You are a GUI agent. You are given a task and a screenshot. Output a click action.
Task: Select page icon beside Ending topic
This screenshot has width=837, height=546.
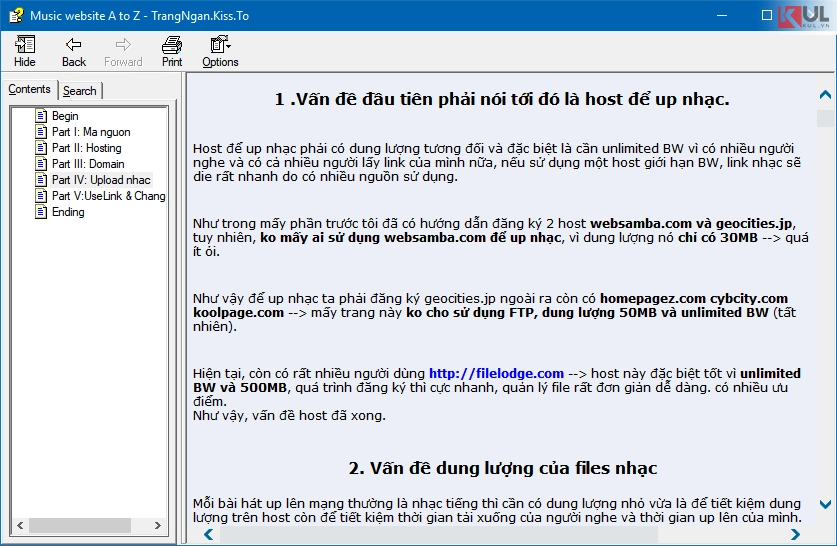(41, 212)
